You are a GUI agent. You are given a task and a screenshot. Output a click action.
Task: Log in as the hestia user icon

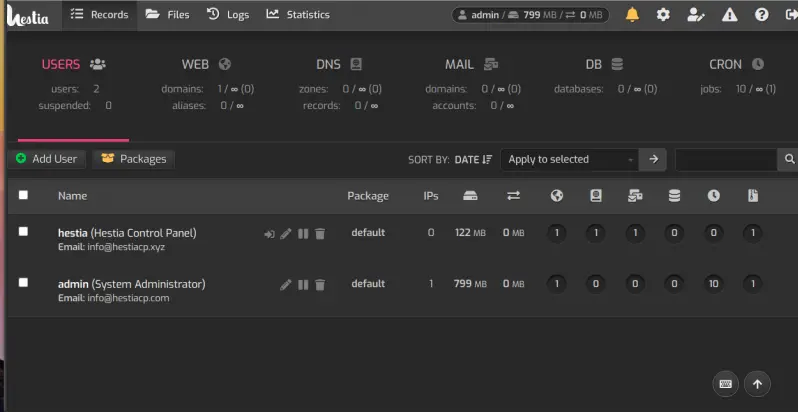(269, 234)
